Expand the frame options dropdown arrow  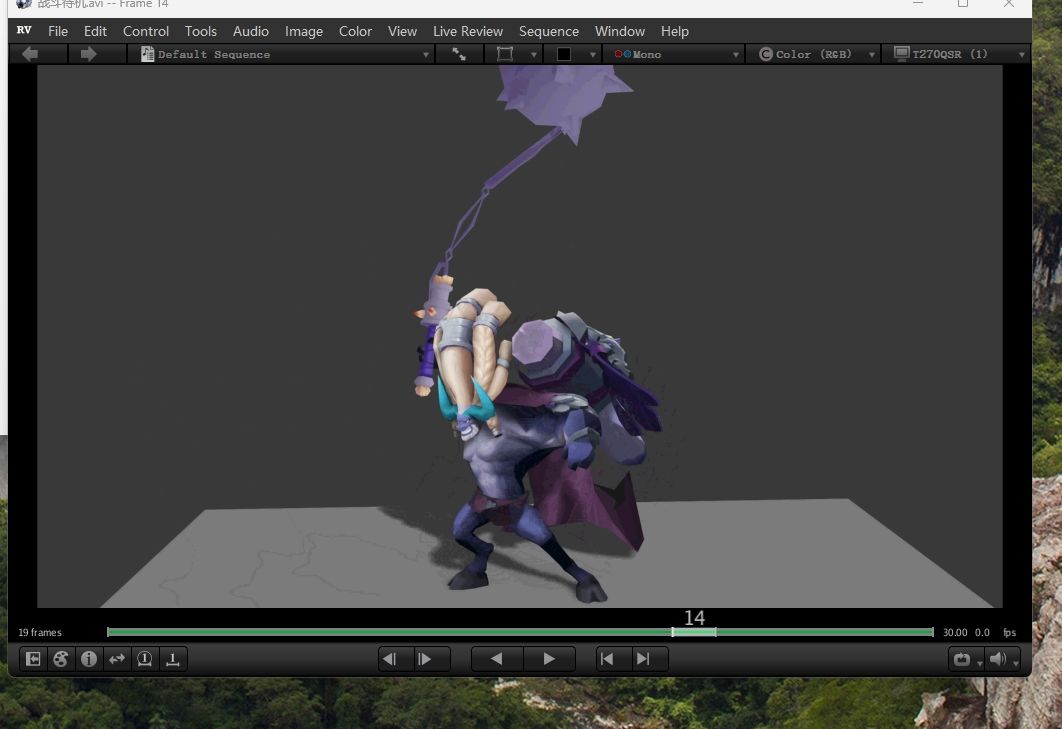(x=534, y=55)
